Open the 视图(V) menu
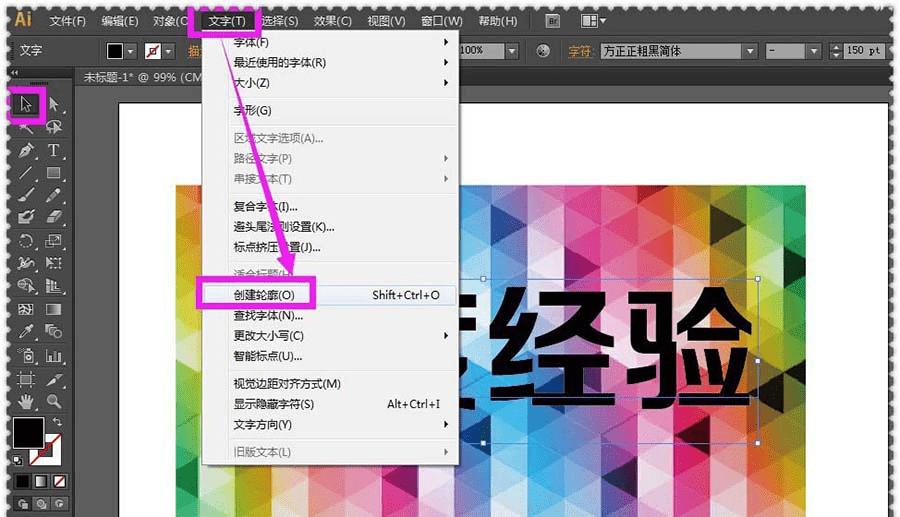900x517 pixels. click(x=386, y=21)
